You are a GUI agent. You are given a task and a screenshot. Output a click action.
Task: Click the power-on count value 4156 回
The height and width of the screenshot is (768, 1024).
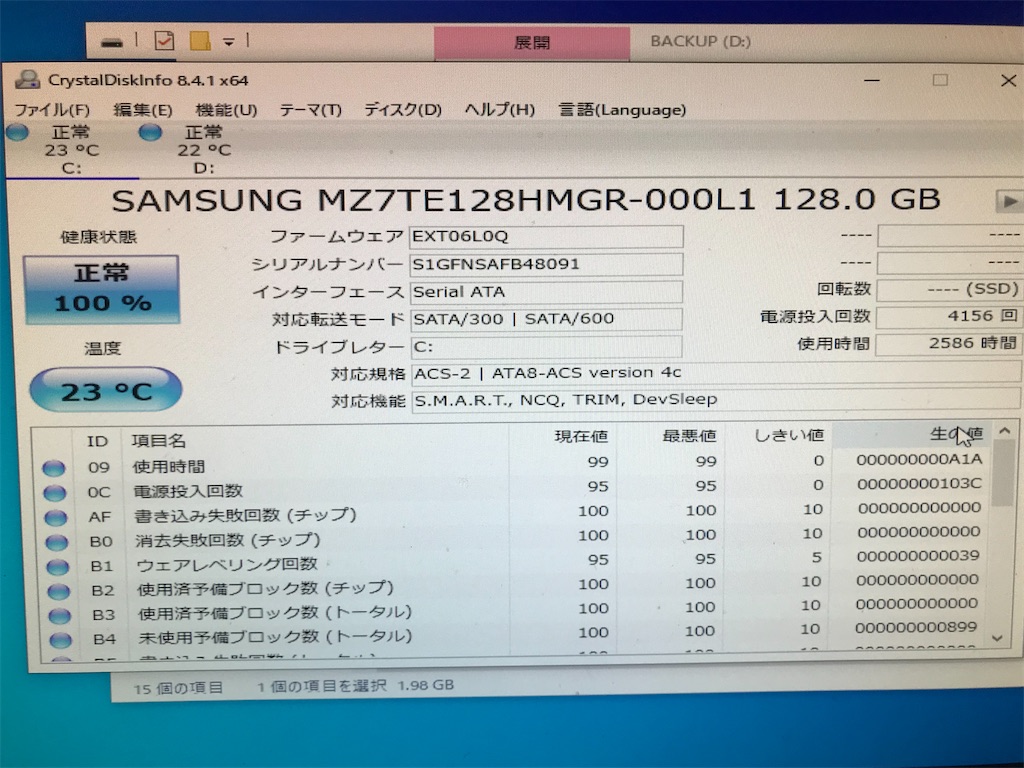(x=949, y=317)
